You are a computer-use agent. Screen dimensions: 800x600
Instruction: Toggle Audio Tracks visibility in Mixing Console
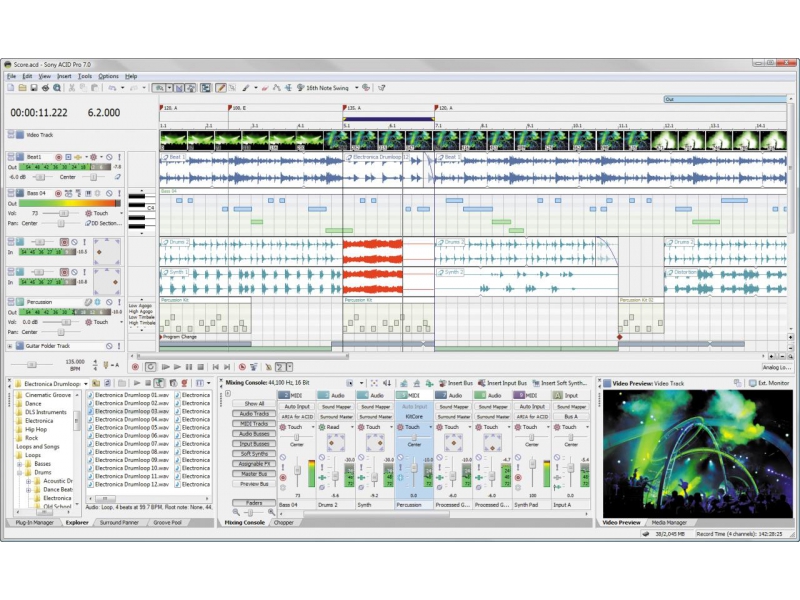(x=254, y=413)
